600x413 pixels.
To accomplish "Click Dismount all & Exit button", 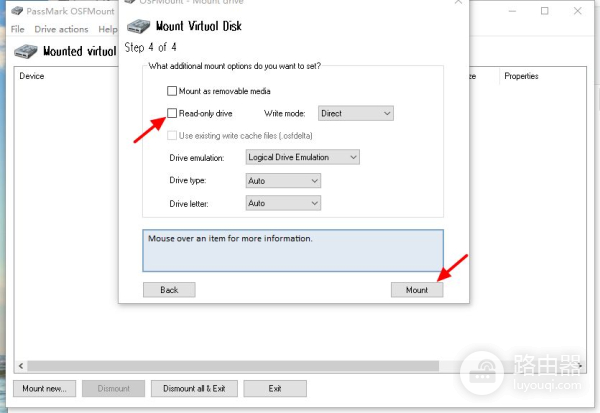I will (x=194, y=389).
